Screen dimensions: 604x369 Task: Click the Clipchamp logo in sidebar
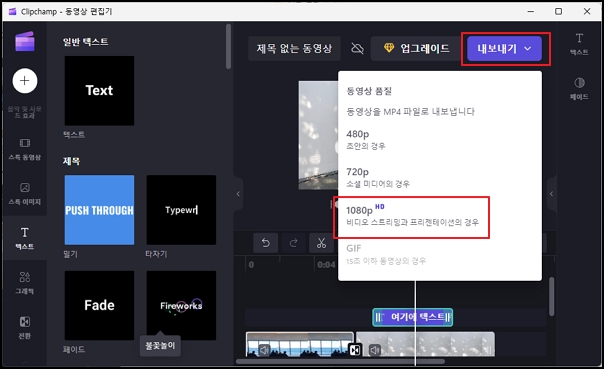[x=25, y=41]
